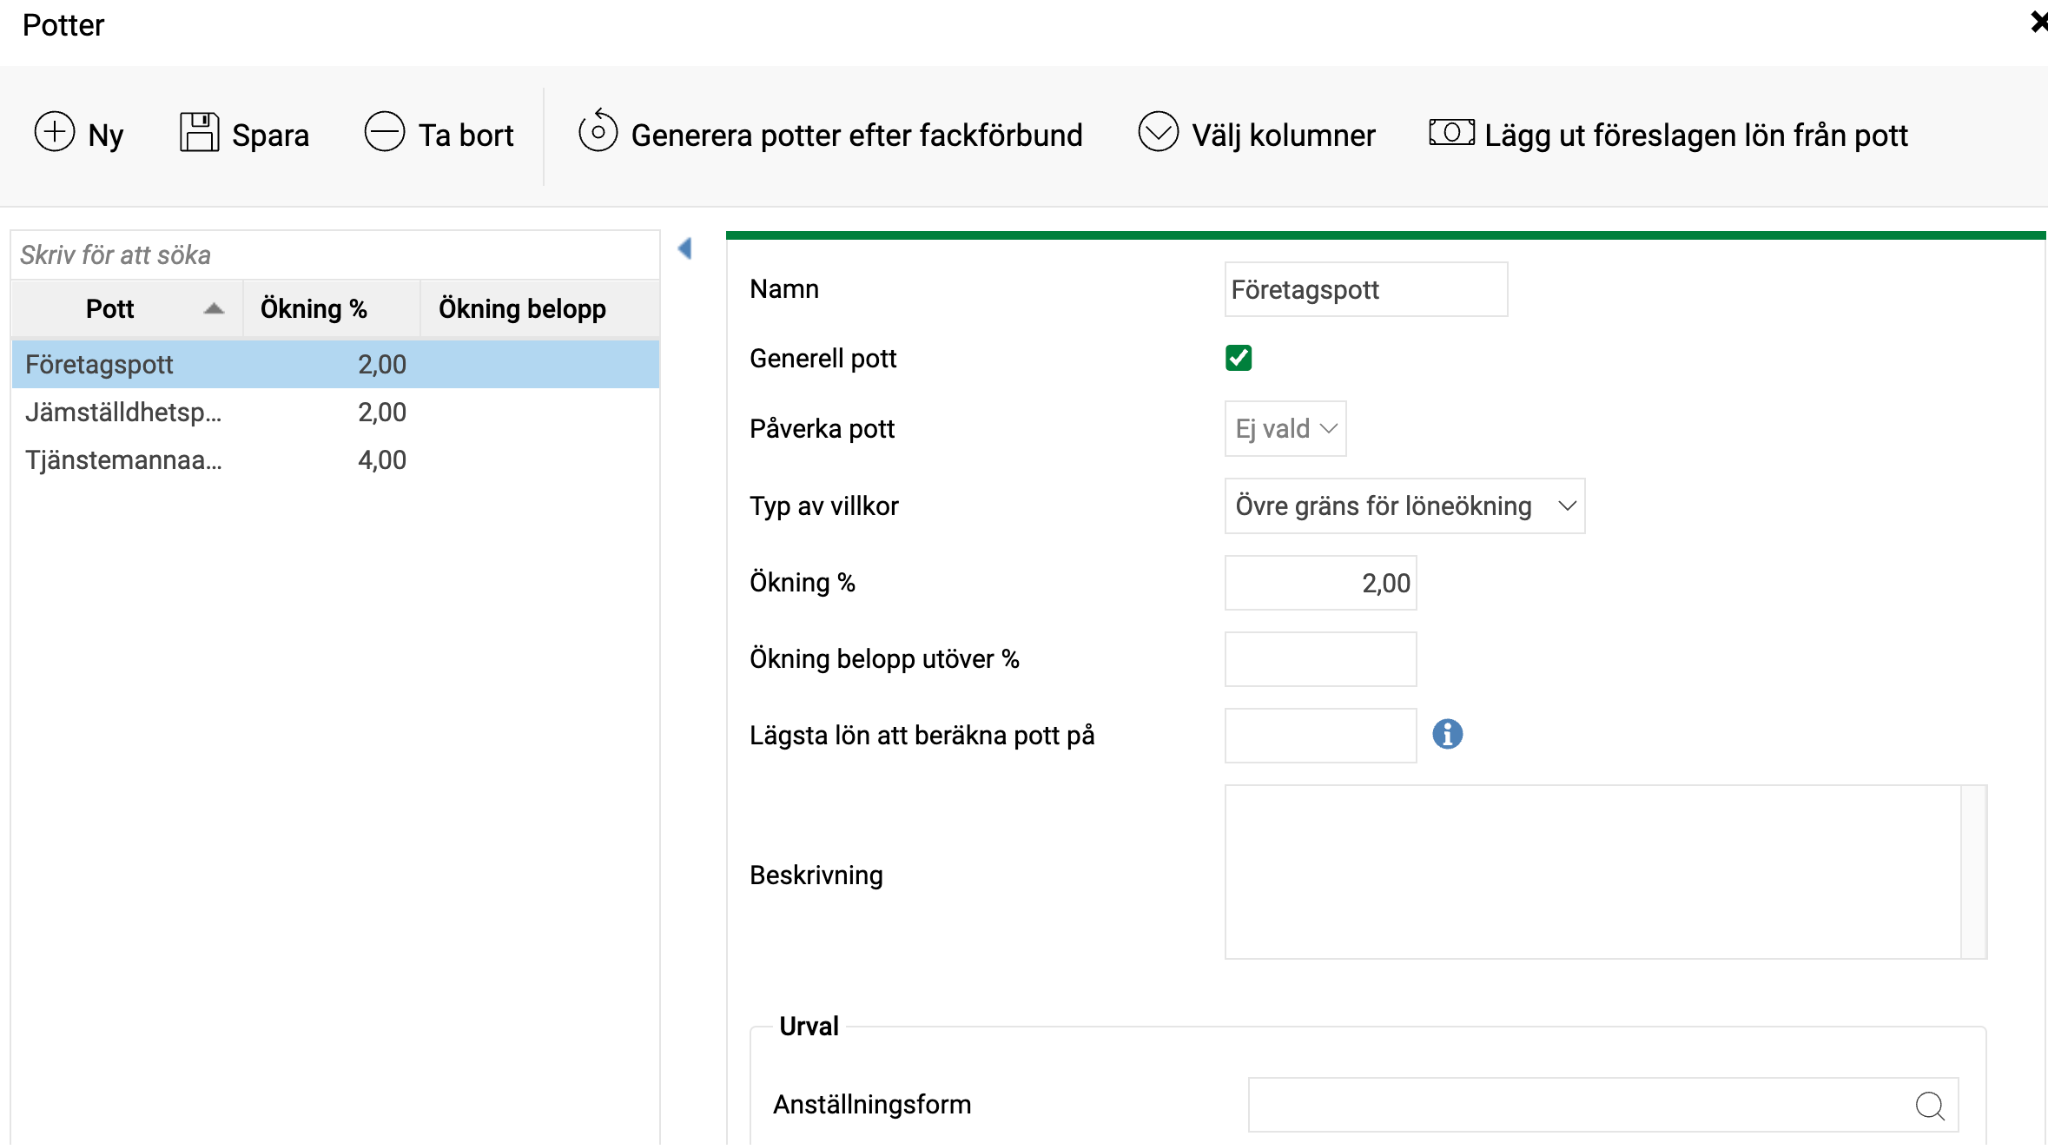Image resolution: width=2048 pixels, height=1145 pixels.
Task: Click the Ny button label
Action: (105, 135)
